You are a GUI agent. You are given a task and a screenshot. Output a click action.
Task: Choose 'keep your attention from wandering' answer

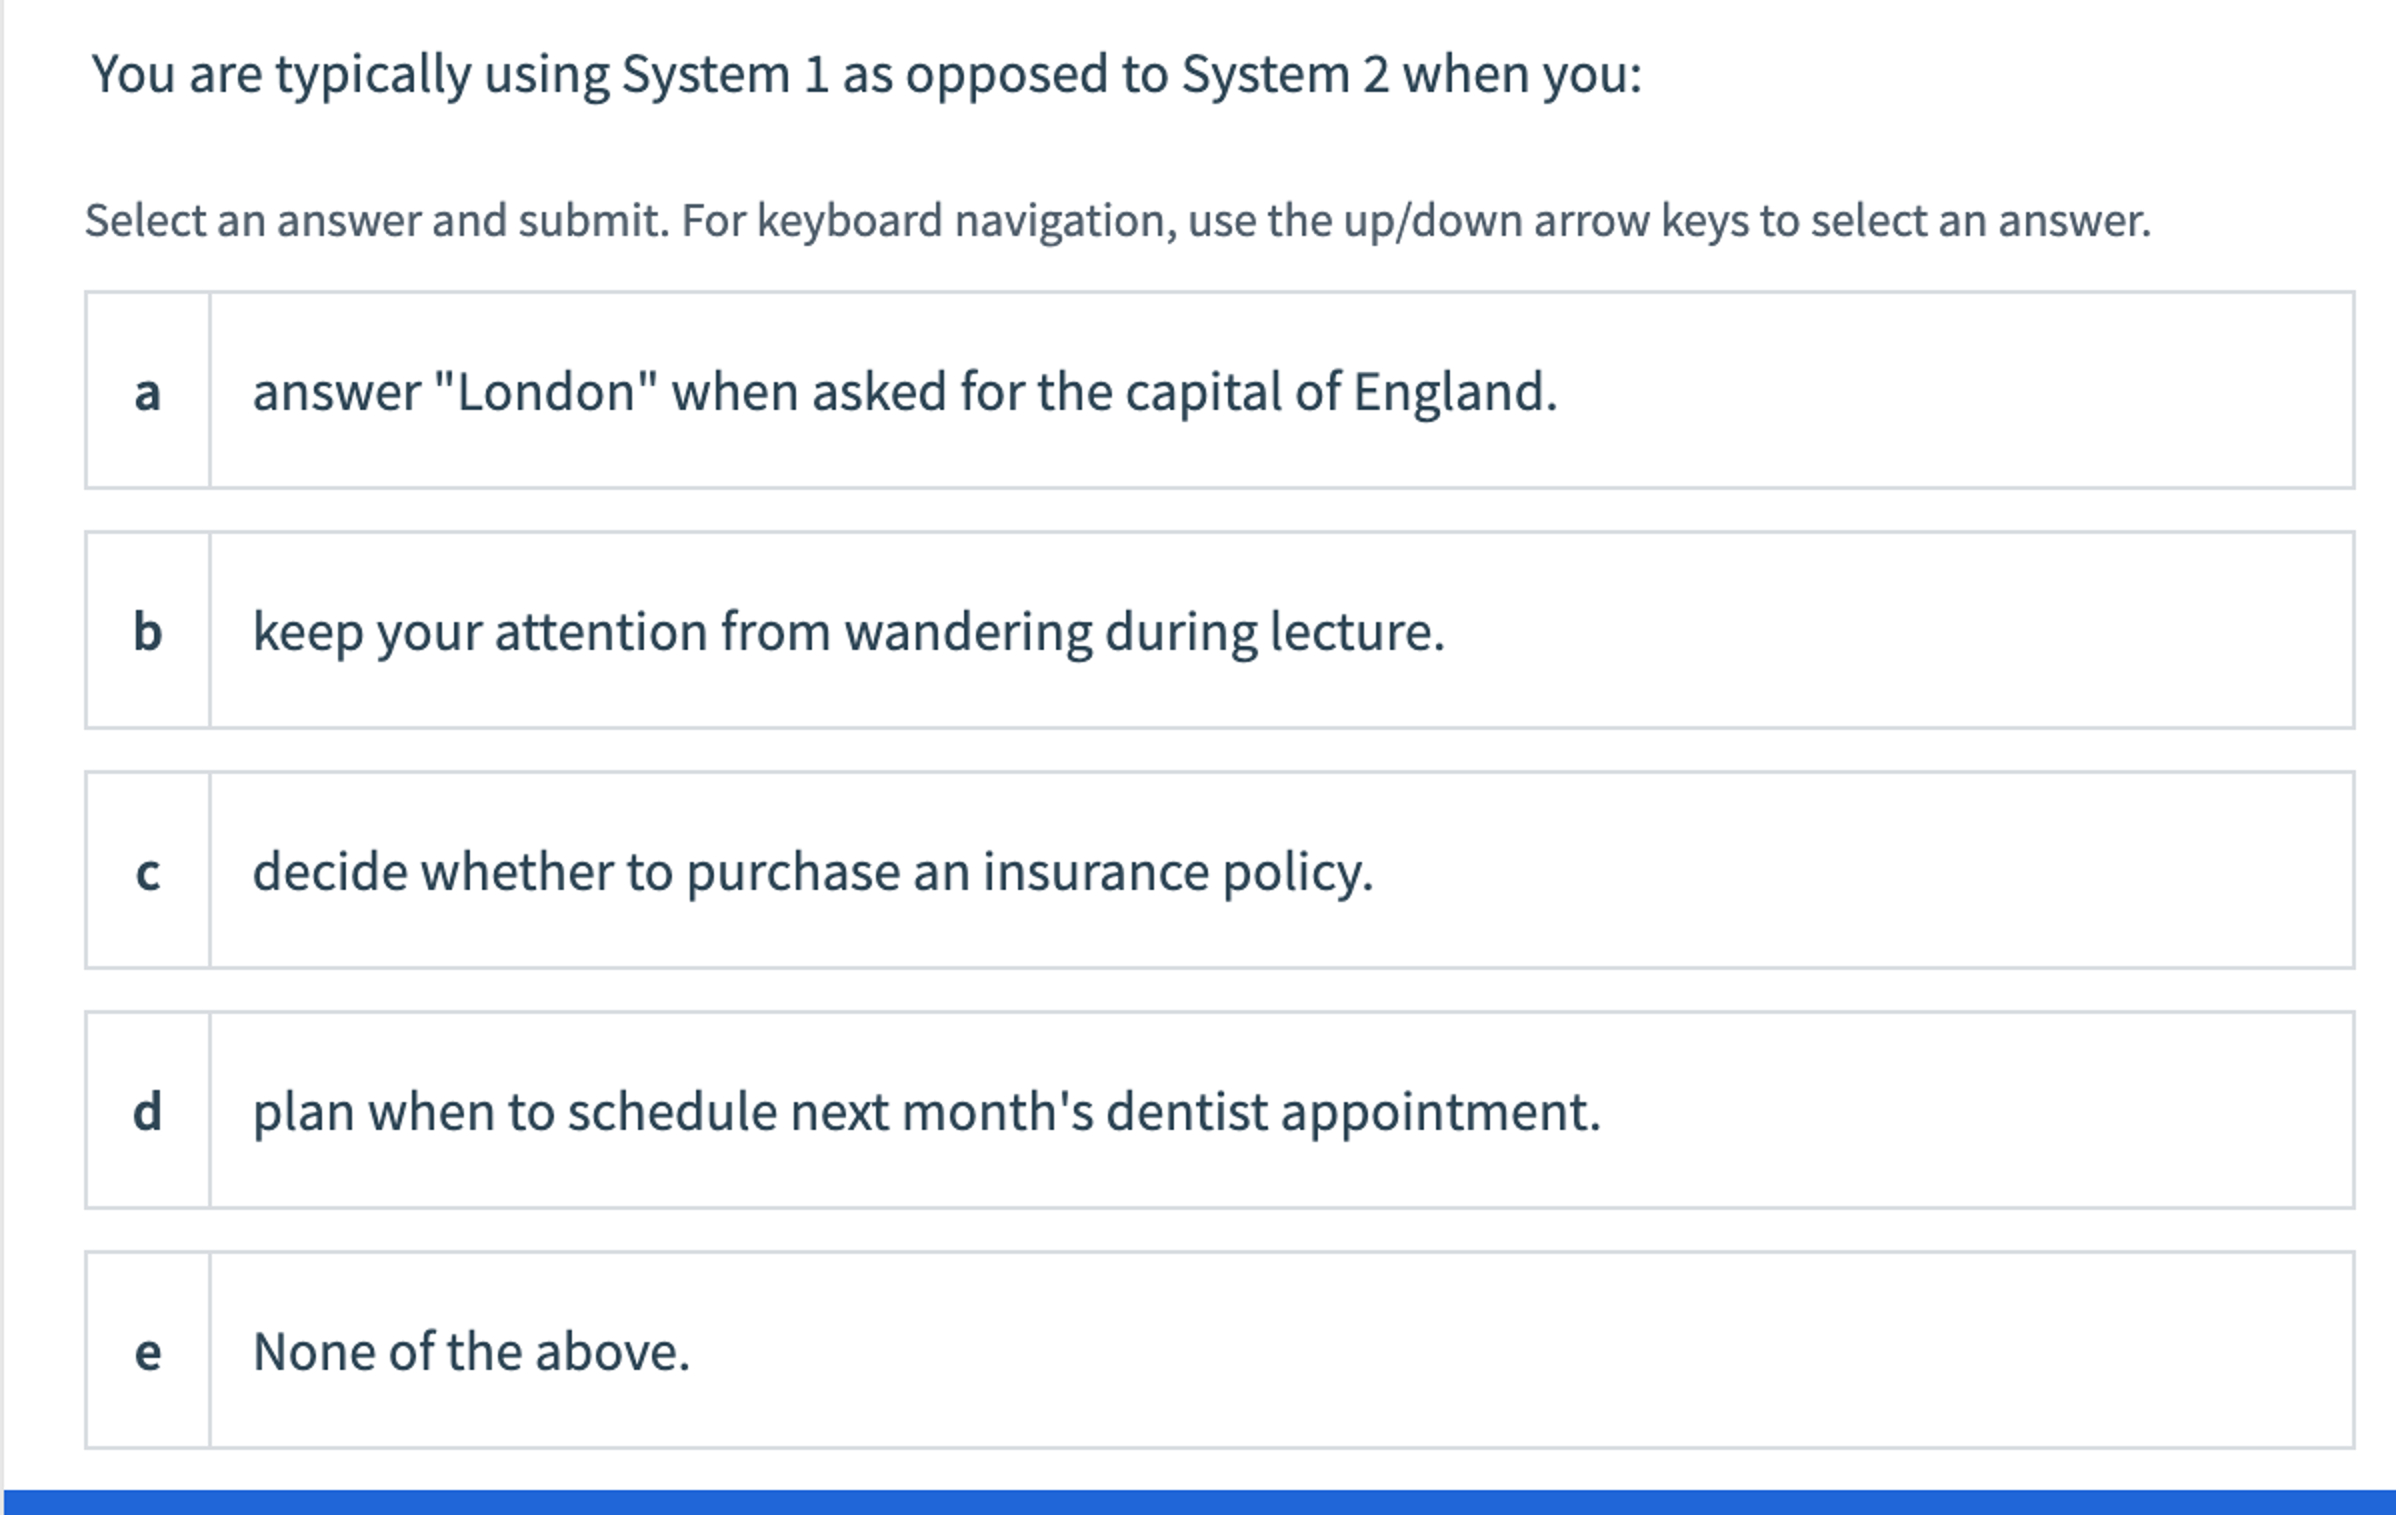tap(848, 631)
